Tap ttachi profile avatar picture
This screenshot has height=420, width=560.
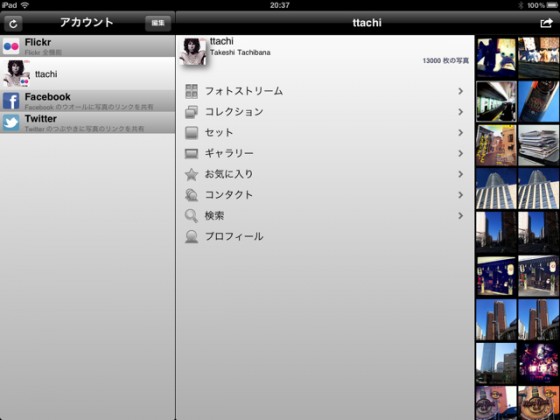(193, 51)
